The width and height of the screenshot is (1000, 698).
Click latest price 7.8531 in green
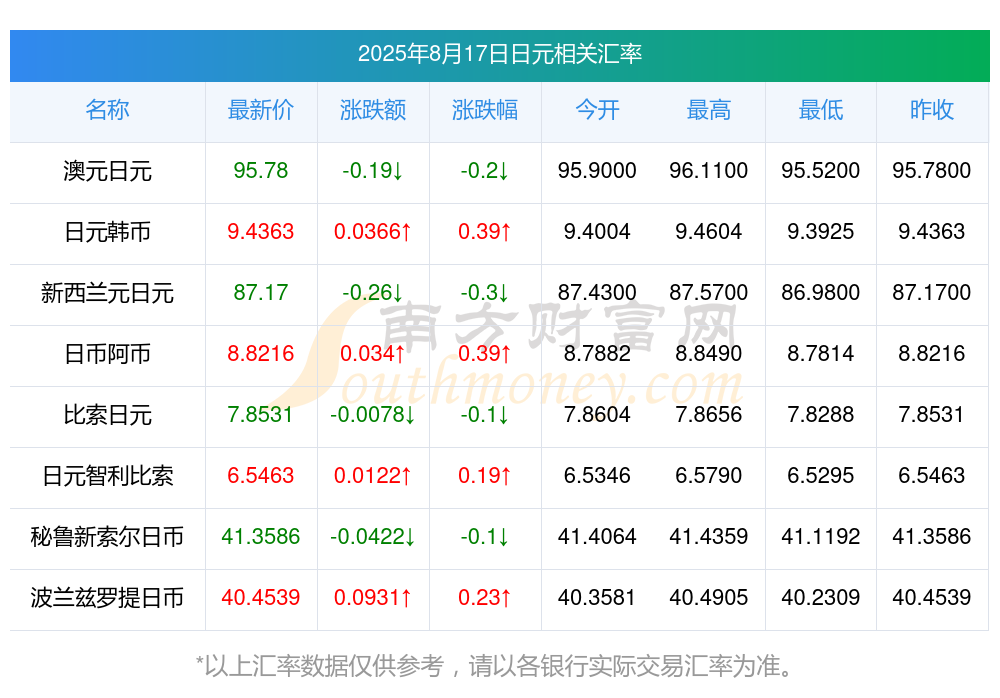tap(260, 415)
